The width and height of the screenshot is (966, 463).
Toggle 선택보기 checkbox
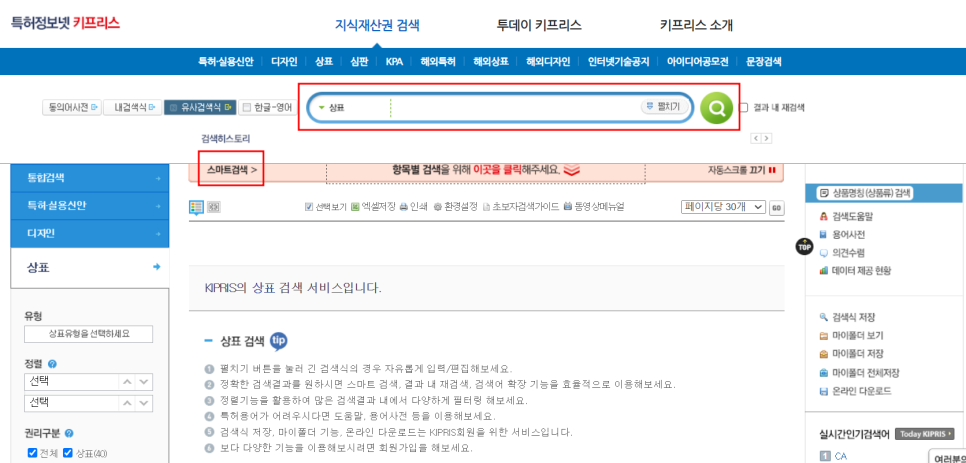point(309,207)
